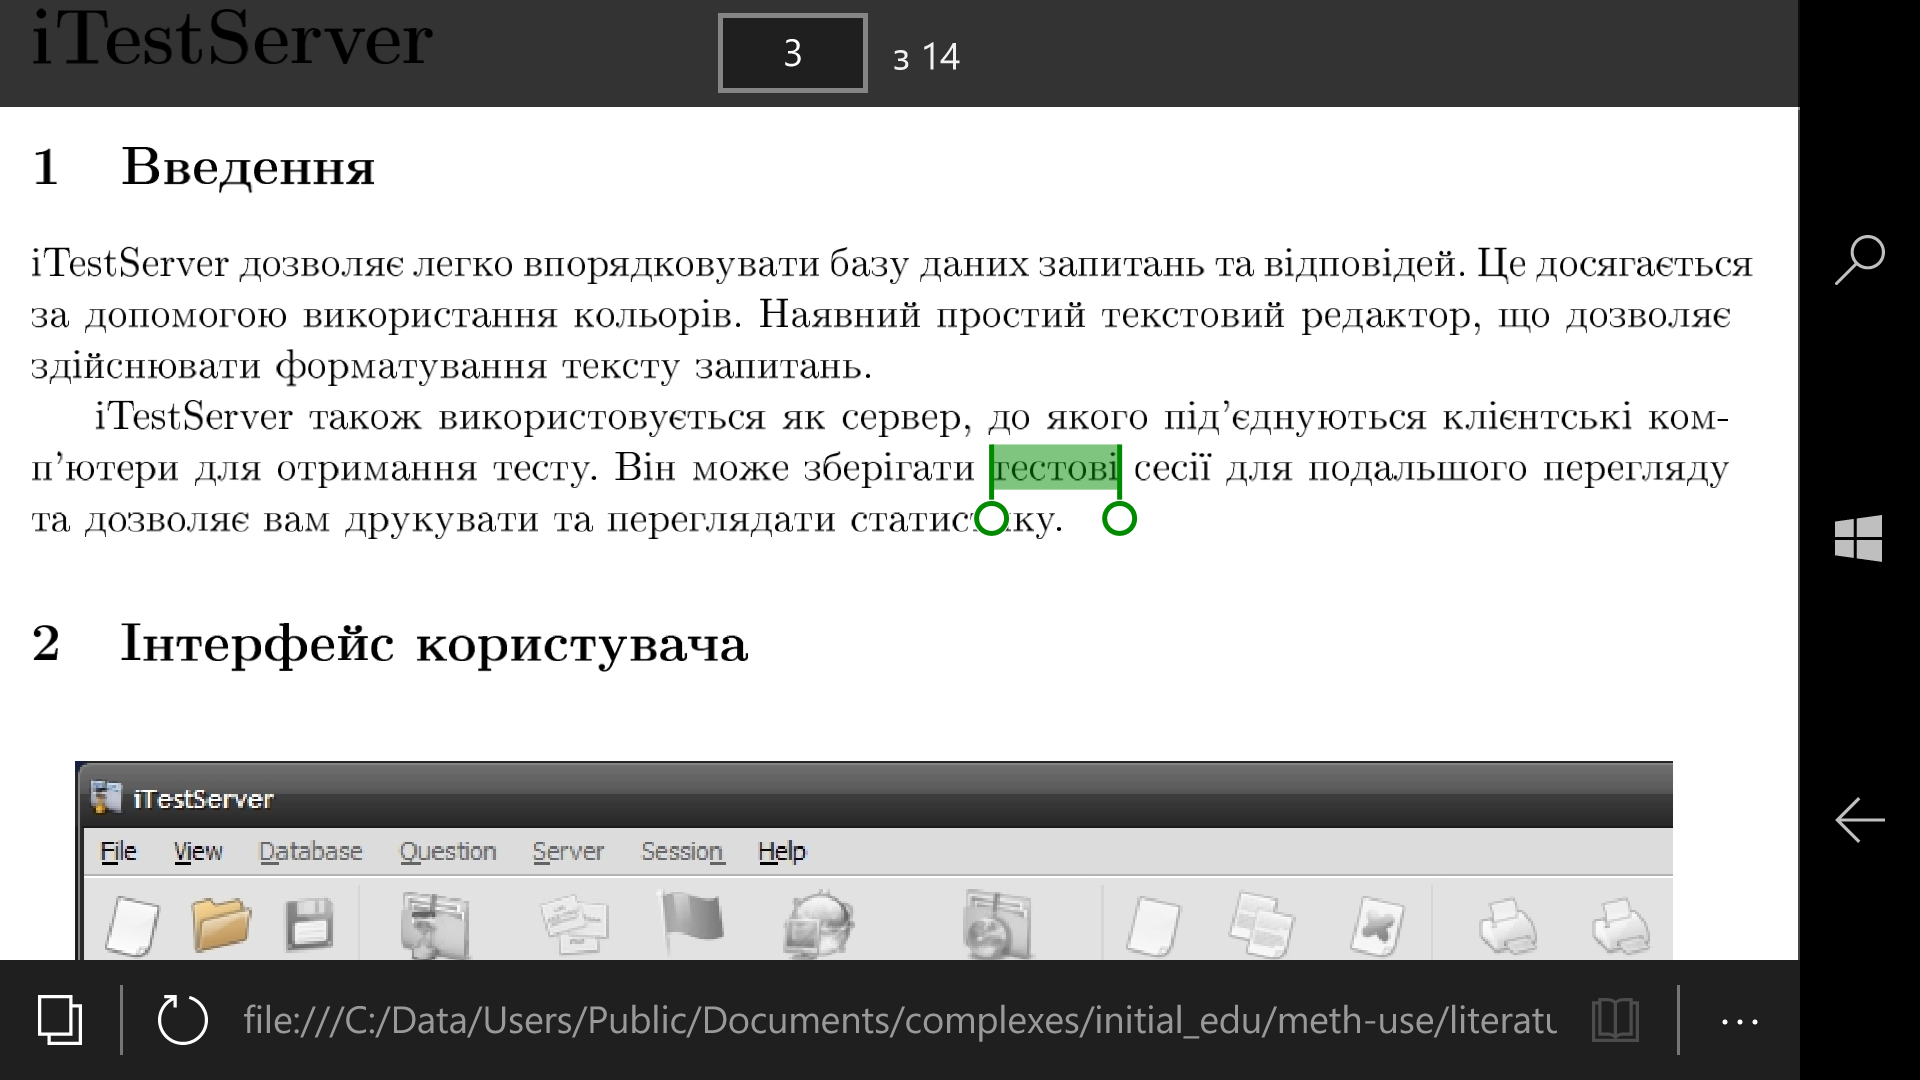Click the large iTestServer document title
The width and height of the screenshot is (1920, 1080).
[232, 38]
